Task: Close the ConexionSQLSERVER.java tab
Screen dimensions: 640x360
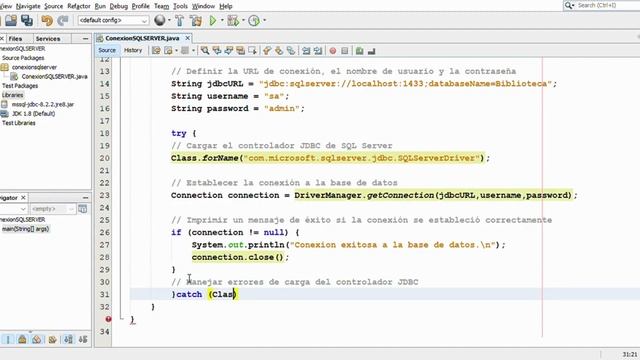Action: click(187, 38)
